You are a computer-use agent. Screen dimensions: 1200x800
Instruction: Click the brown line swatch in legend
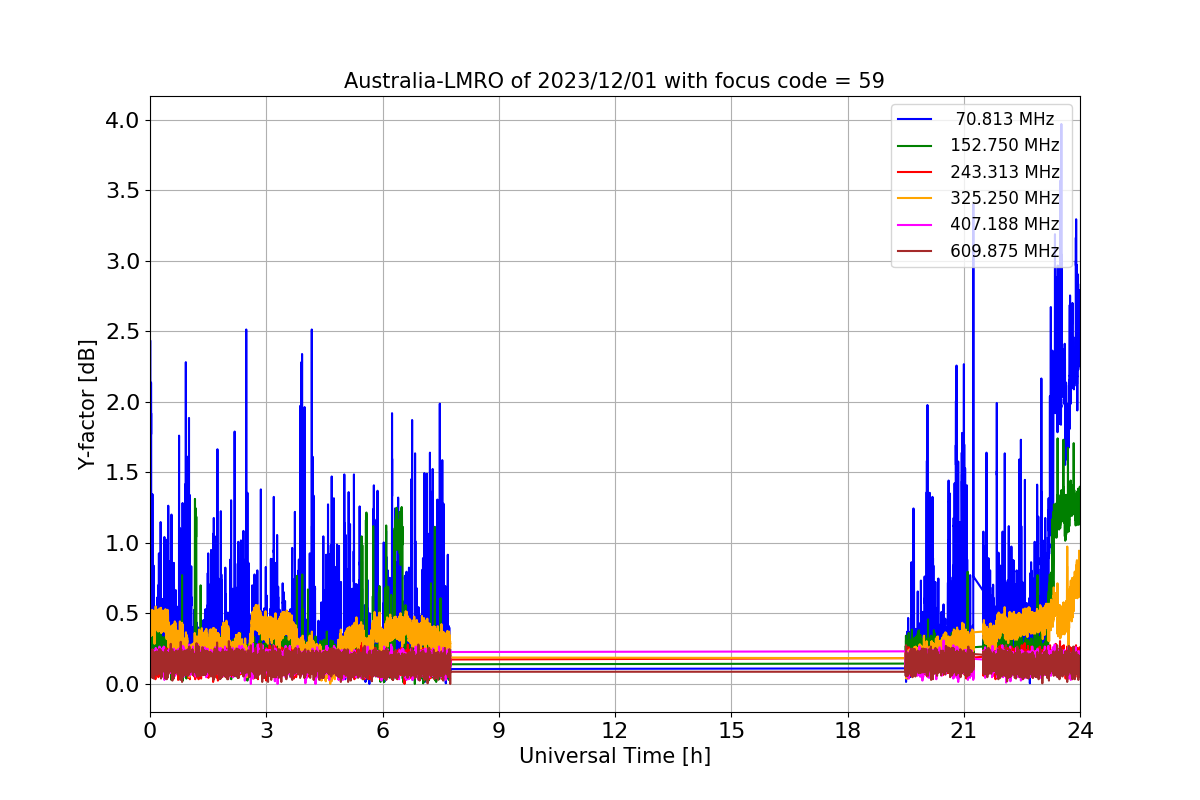915,251
